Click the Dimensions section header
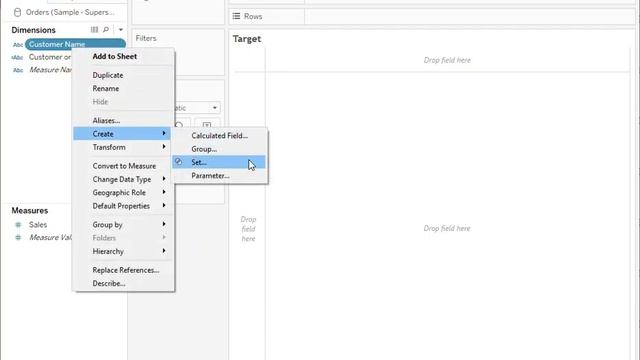Image resolution: width=640 pixels, height=360 pixels. (x=33, y=30)
